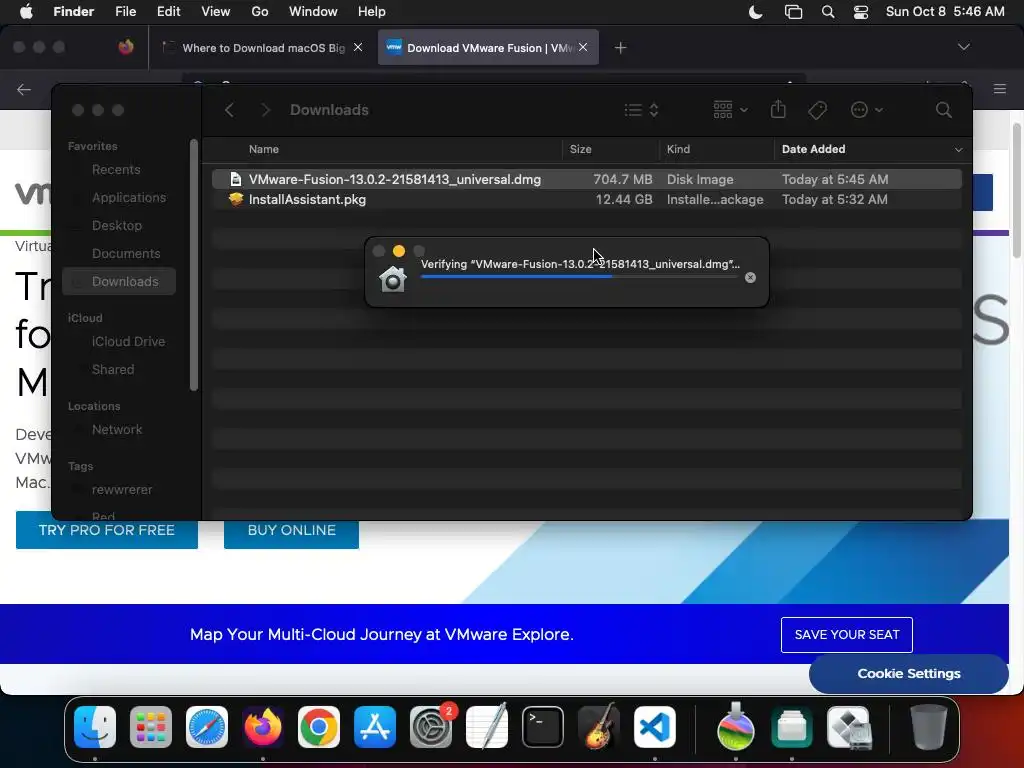Click the BUY ONLINE button

[x=291, y=530]
